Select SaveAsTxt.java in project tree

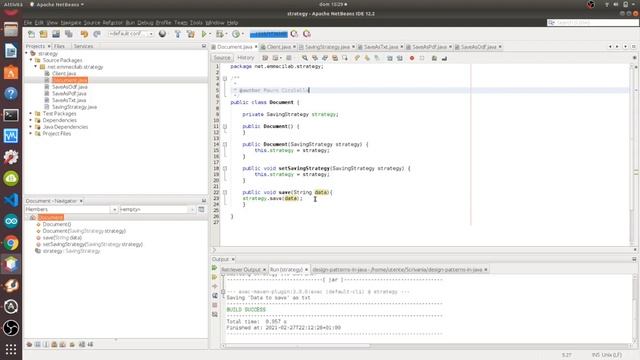click(x=69, y=100)
